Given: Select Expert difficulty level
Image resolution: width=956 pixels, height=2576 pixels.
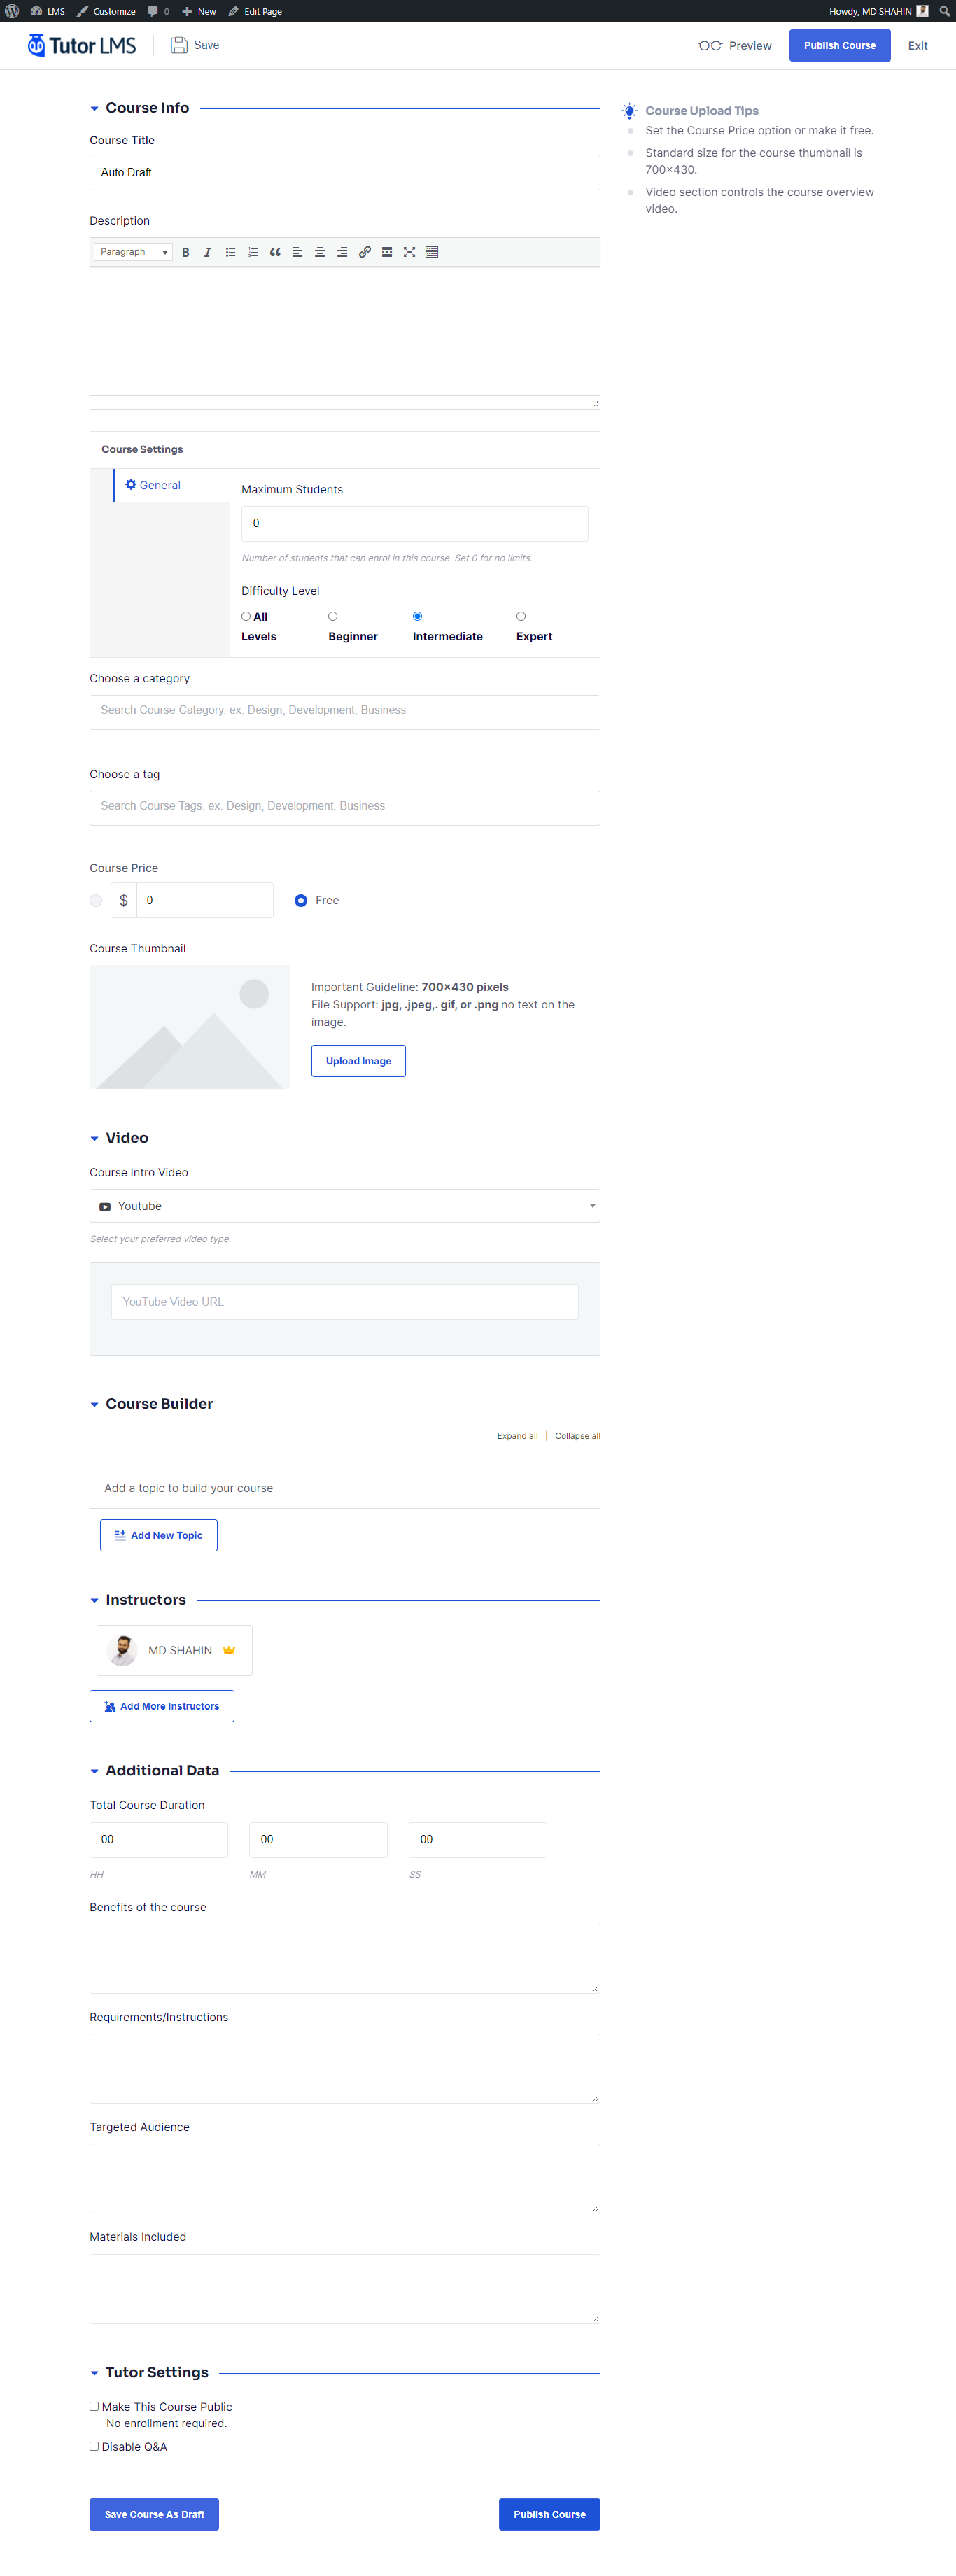Looking at the screenshot, I should (521, 617).
